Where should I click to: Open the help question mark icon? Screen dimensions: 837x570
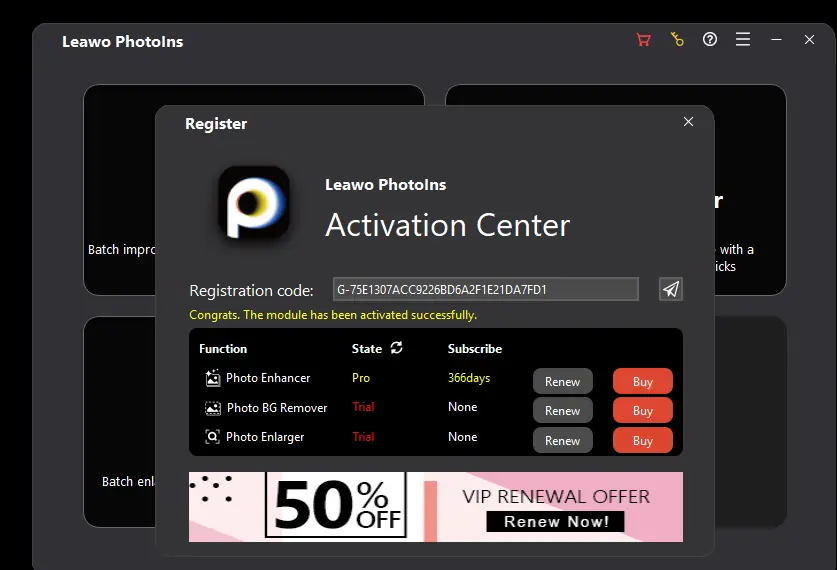click(709, 39)
